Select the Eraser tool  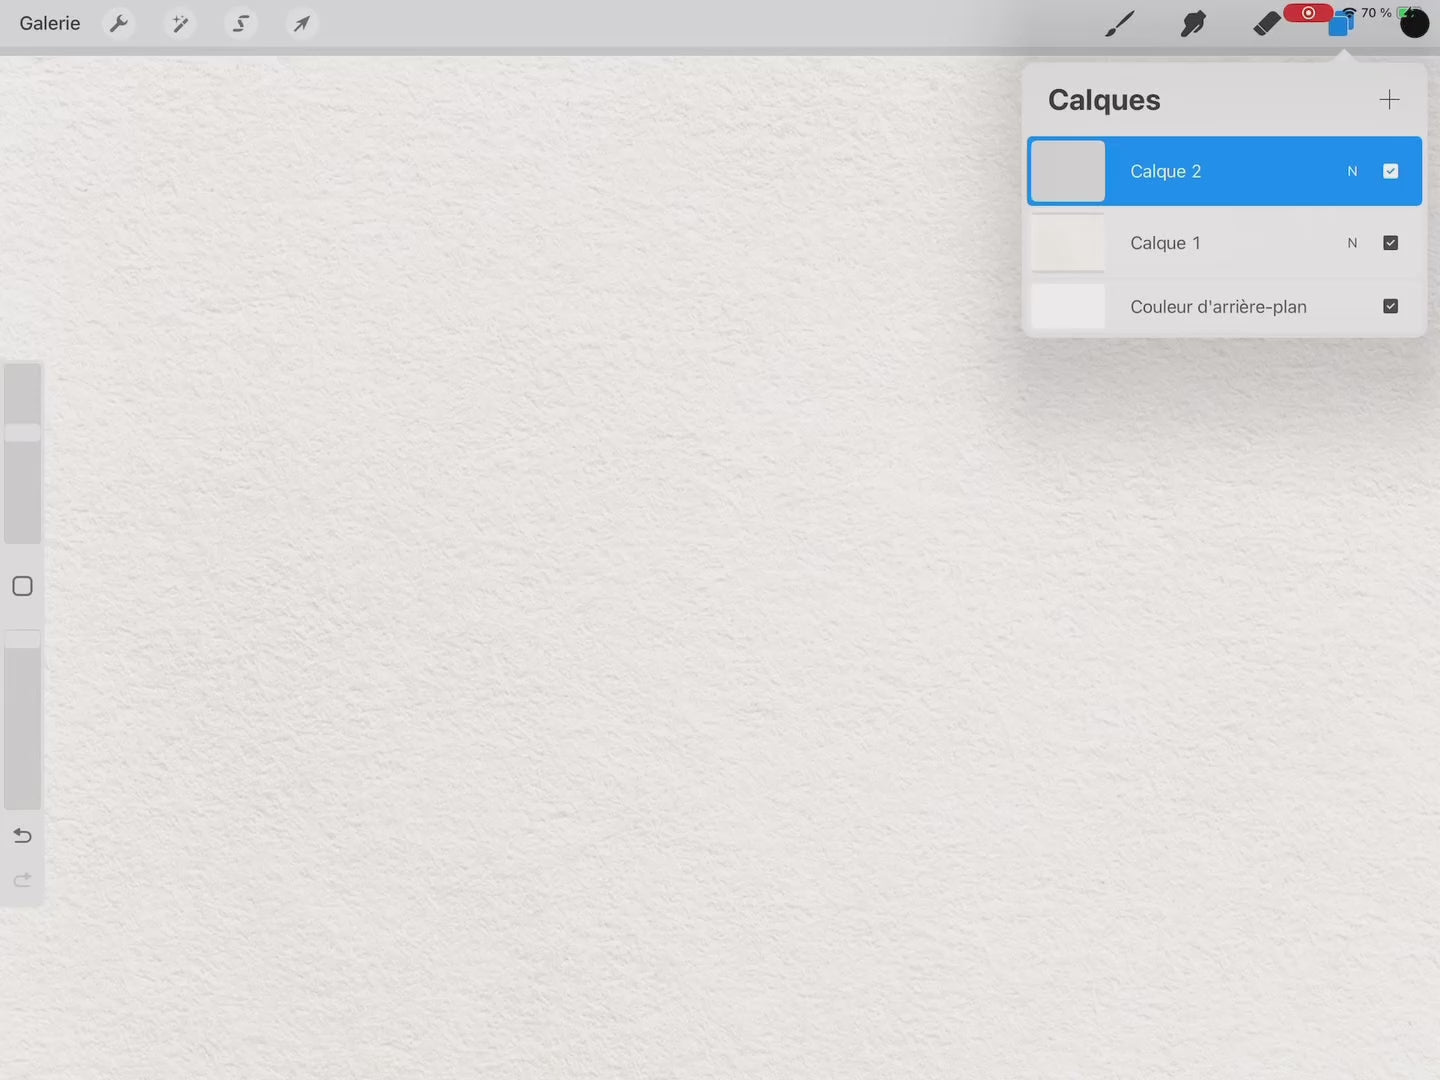1266,23
